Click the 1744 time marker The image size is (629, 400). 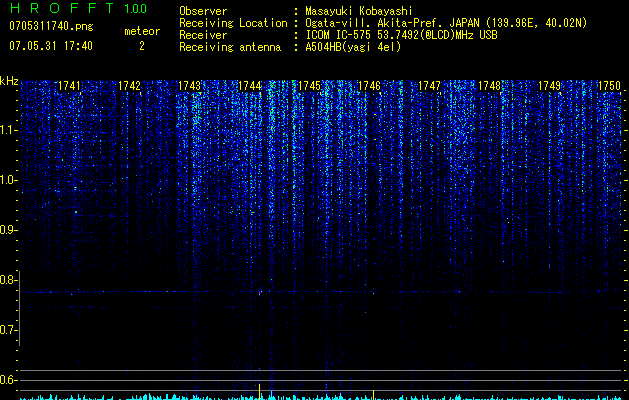(250, 86)
